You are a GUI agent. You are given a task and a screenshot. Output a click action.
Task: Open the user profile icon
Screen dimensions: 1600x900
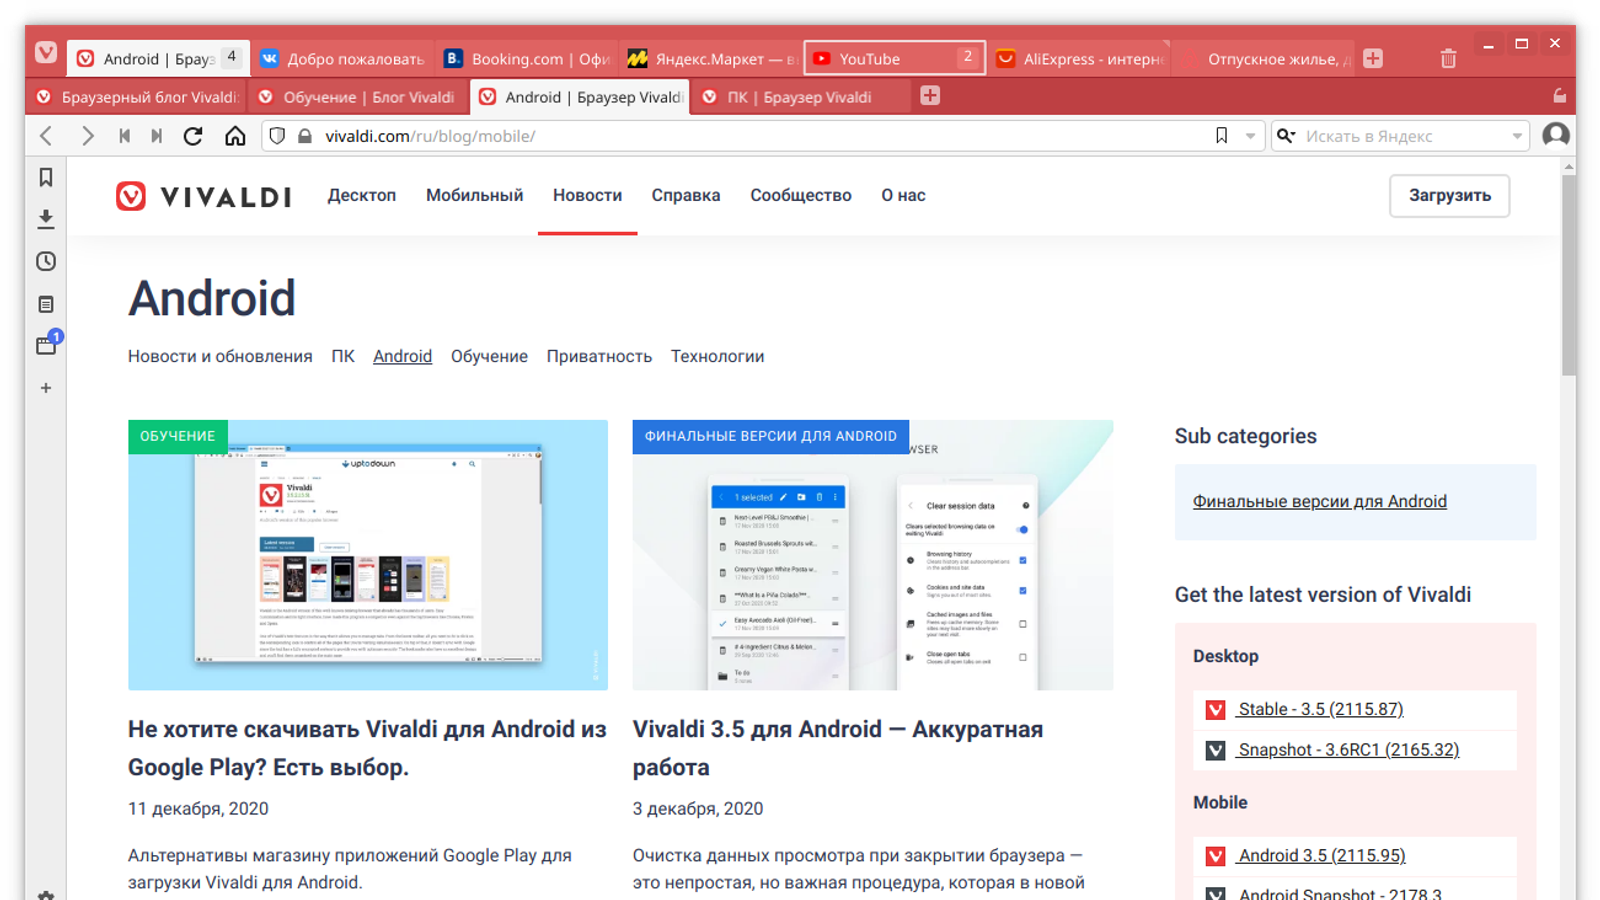click(1555, 135)
